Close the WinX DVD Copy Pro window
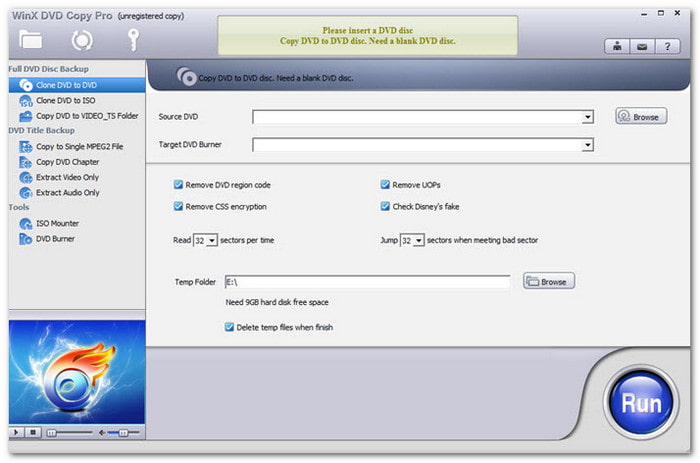Screen dimensions: 700x463 click(677, 13)
